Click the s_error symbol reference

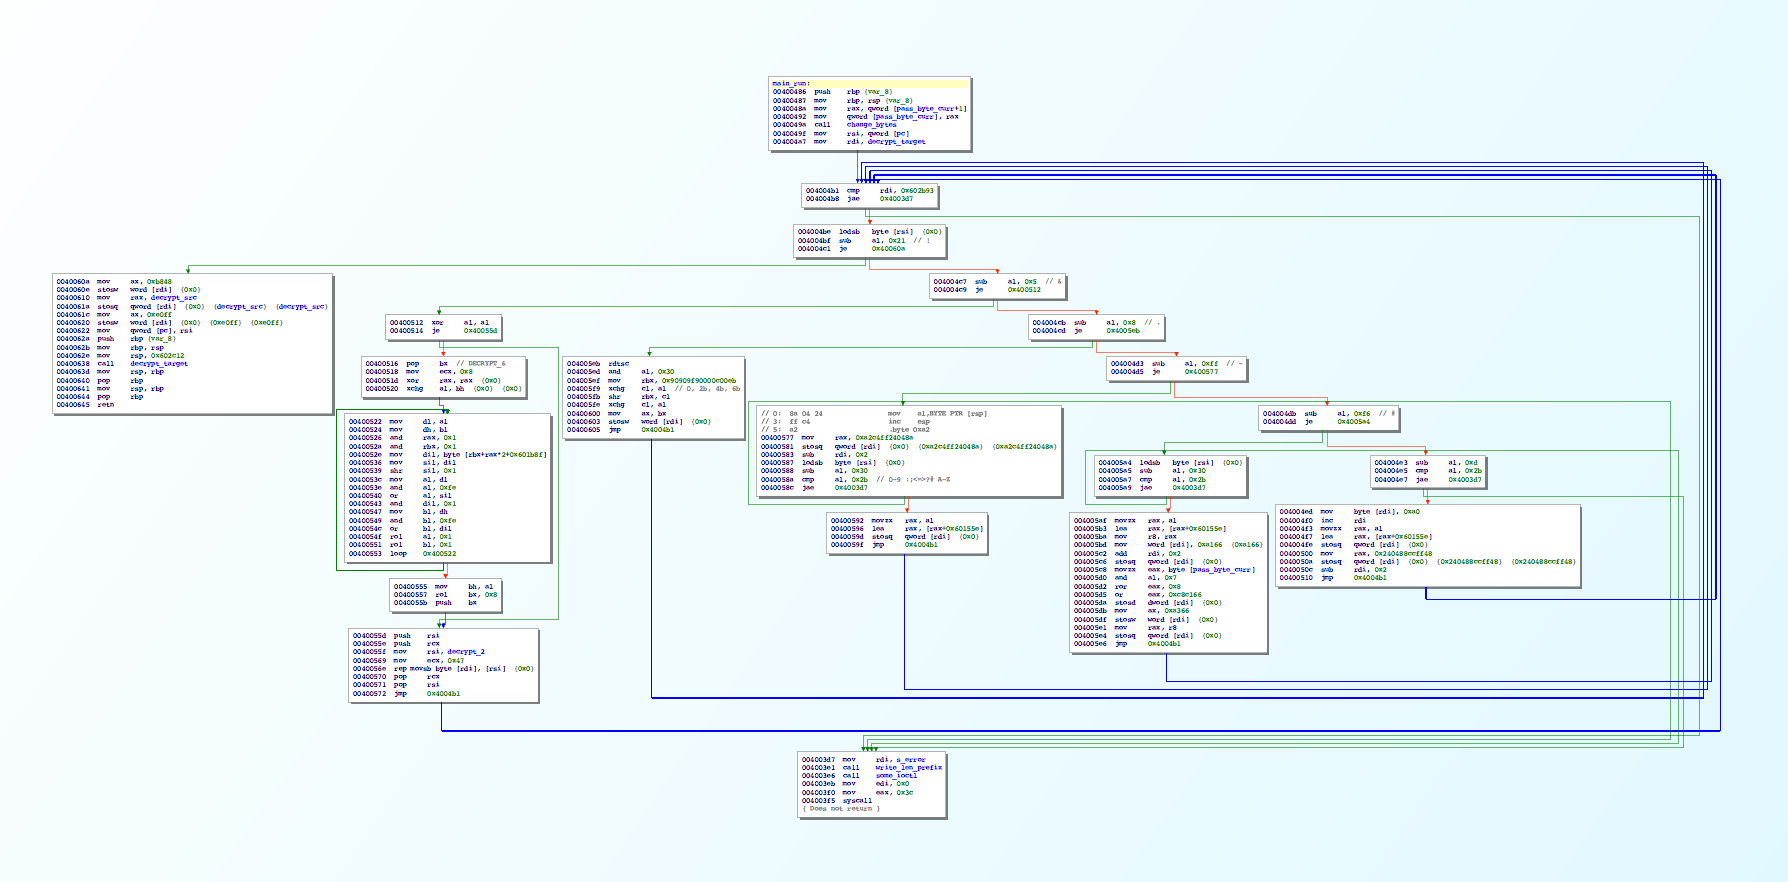coord(910,760)
